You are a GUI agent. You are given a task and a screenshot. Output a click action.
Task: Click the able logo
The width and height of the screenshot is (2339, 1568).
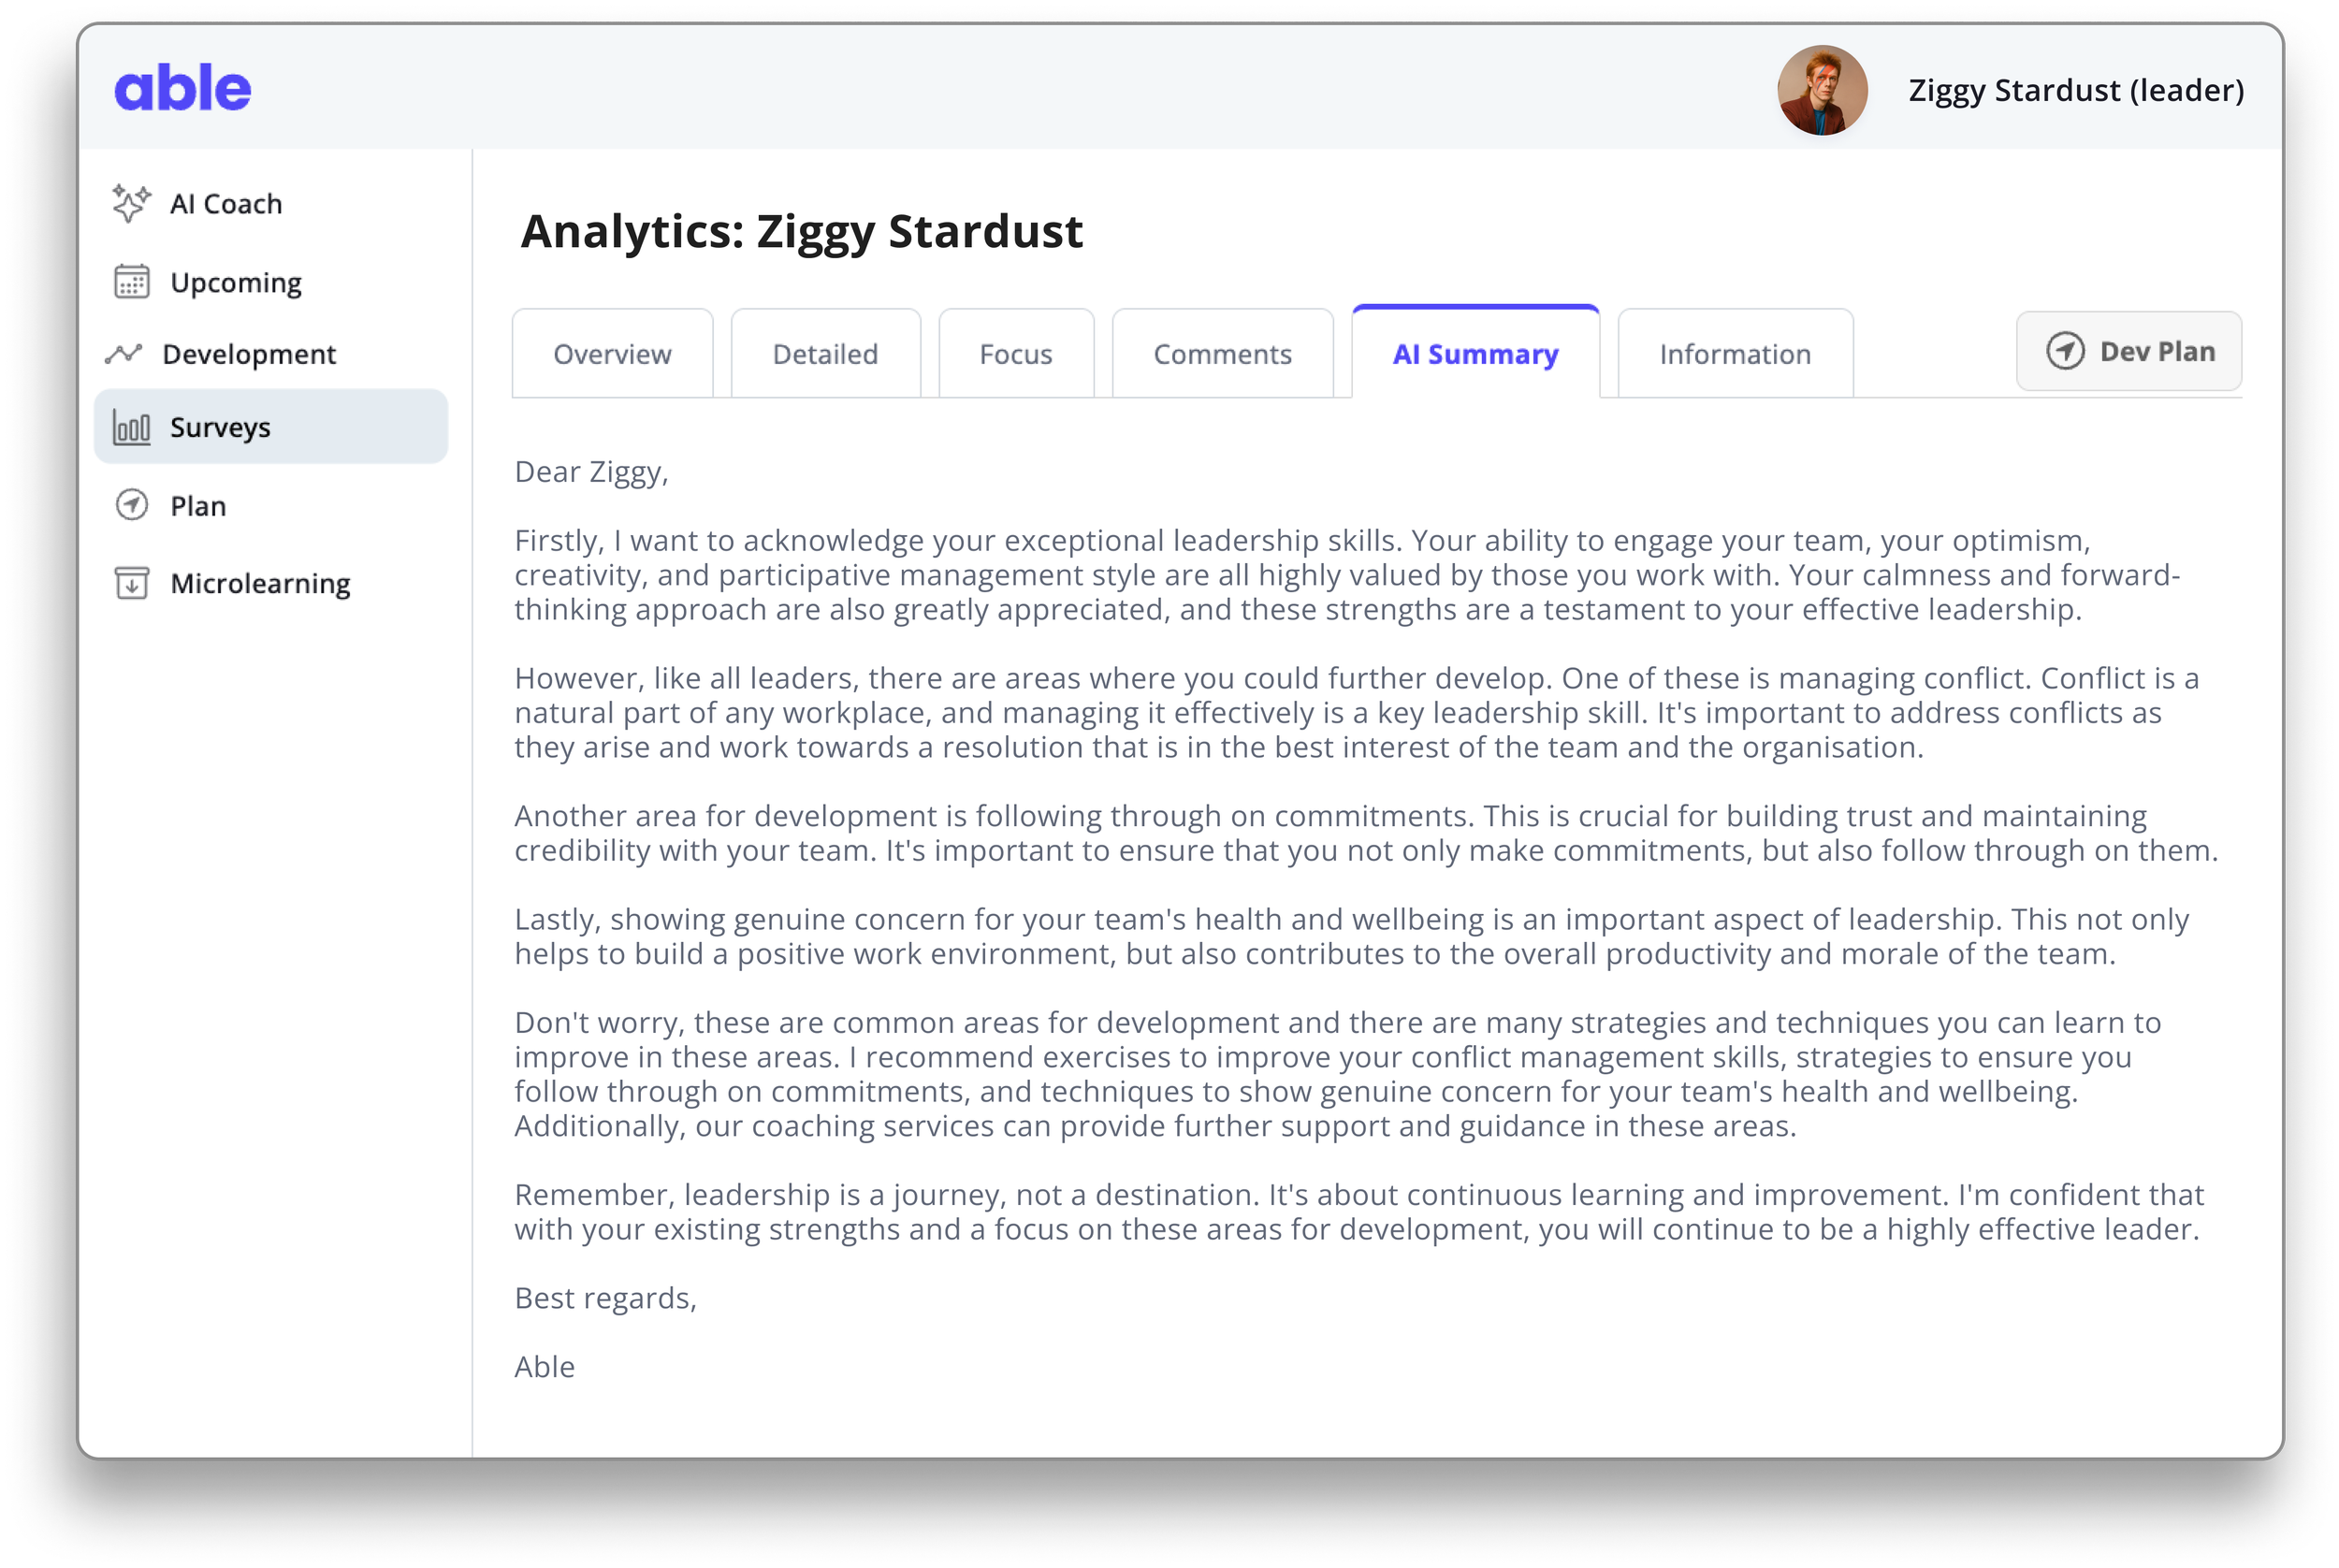tap(183, 88)
